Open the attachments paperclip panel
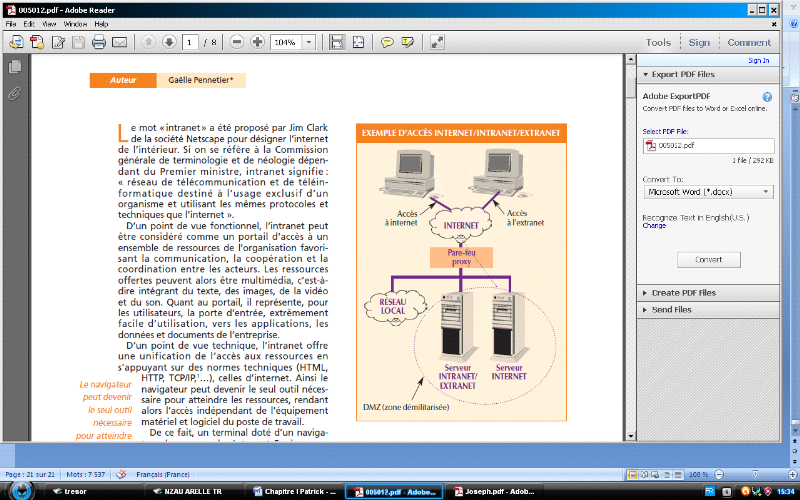The width and height of the screenshot is (800, 500). pos(15,93)
